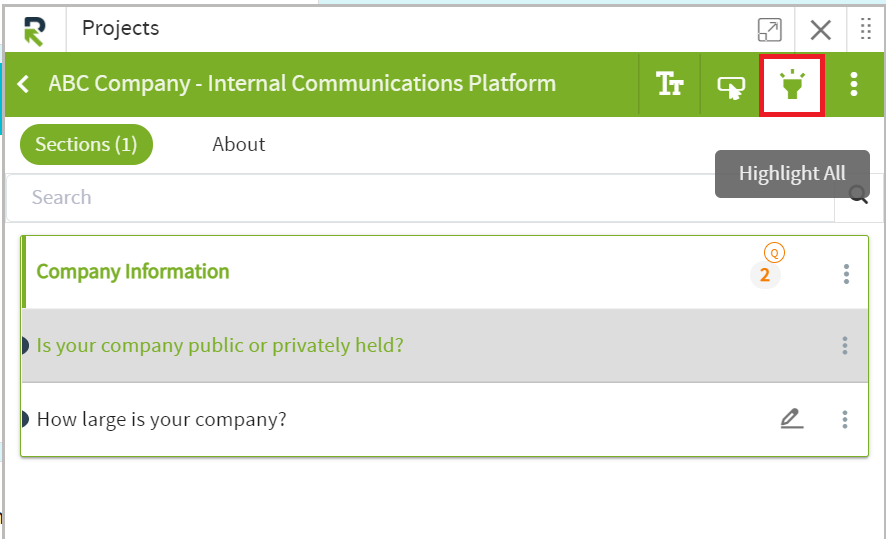Activate the select-on-page cursor icon
The image size is (886, 539).
tap(731, 86)
